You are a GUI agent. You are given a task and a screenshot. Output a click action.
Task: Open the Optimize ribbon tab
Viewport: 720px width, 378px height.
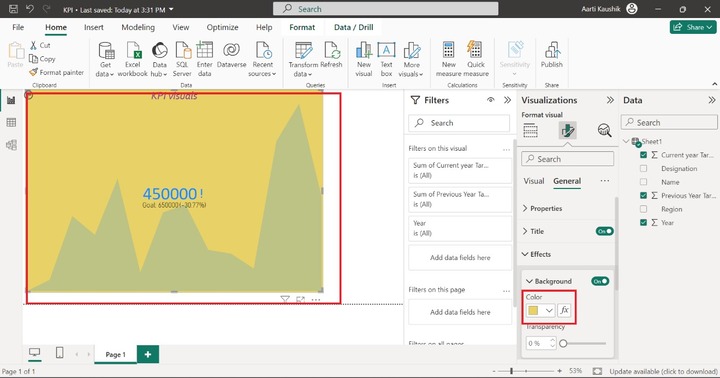[x=222, y=27]
